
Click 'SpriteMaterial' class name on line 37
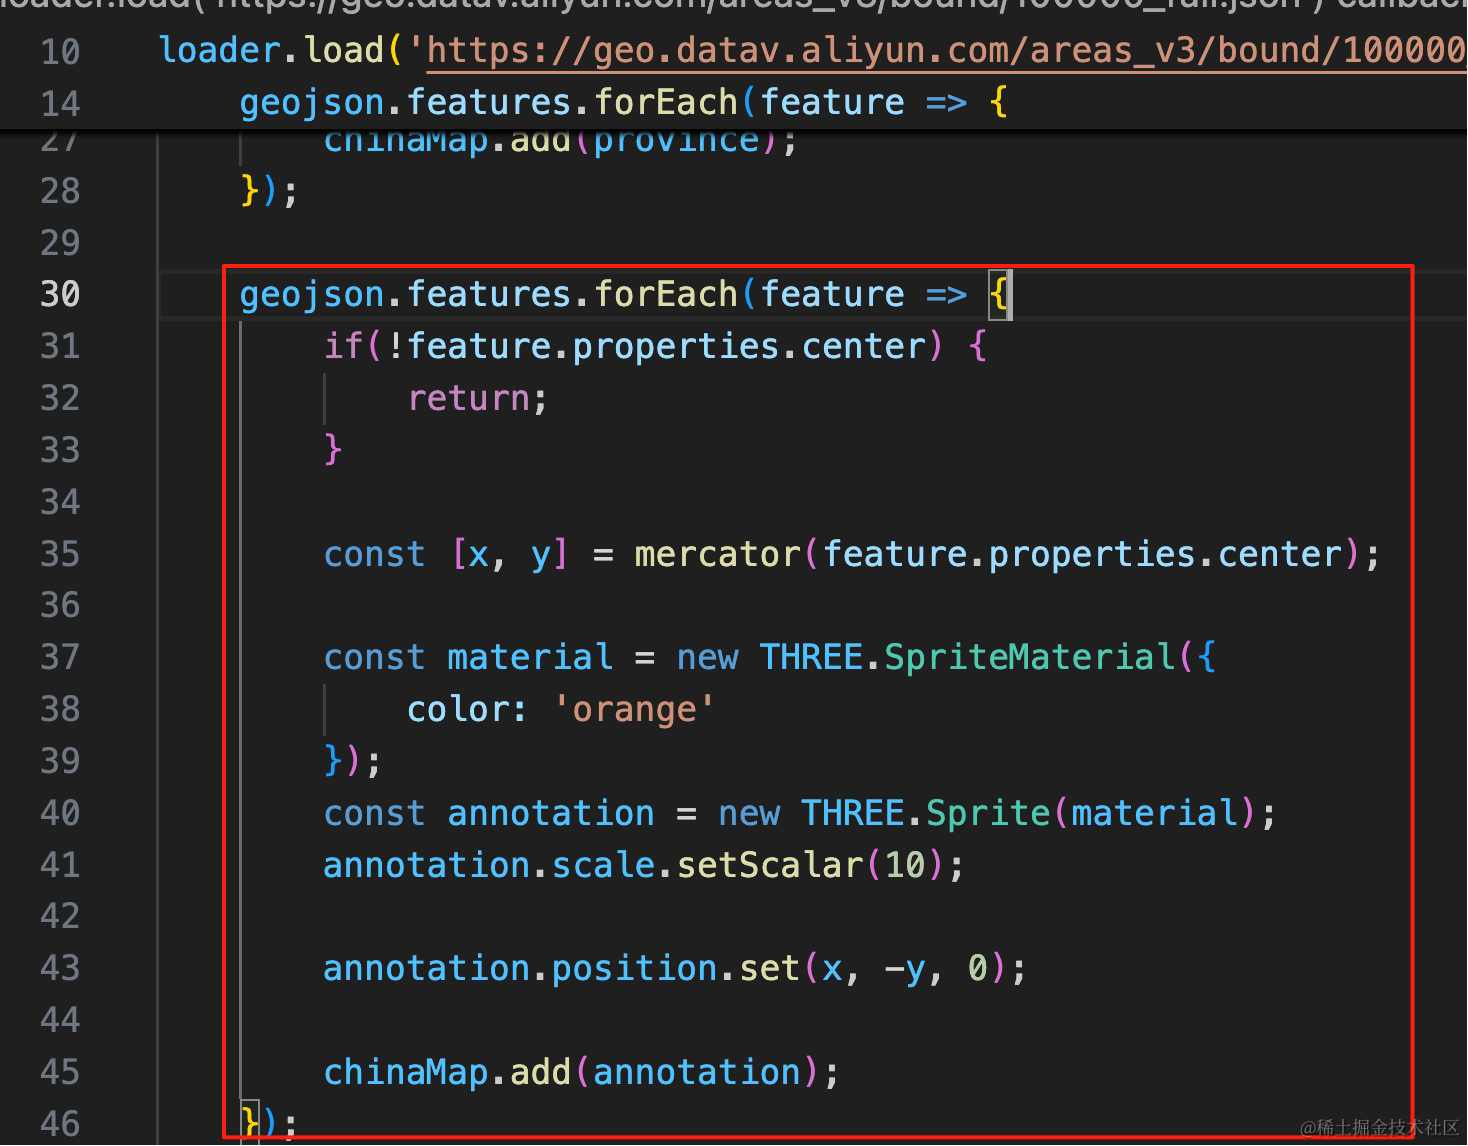[x=1029, y=657]
